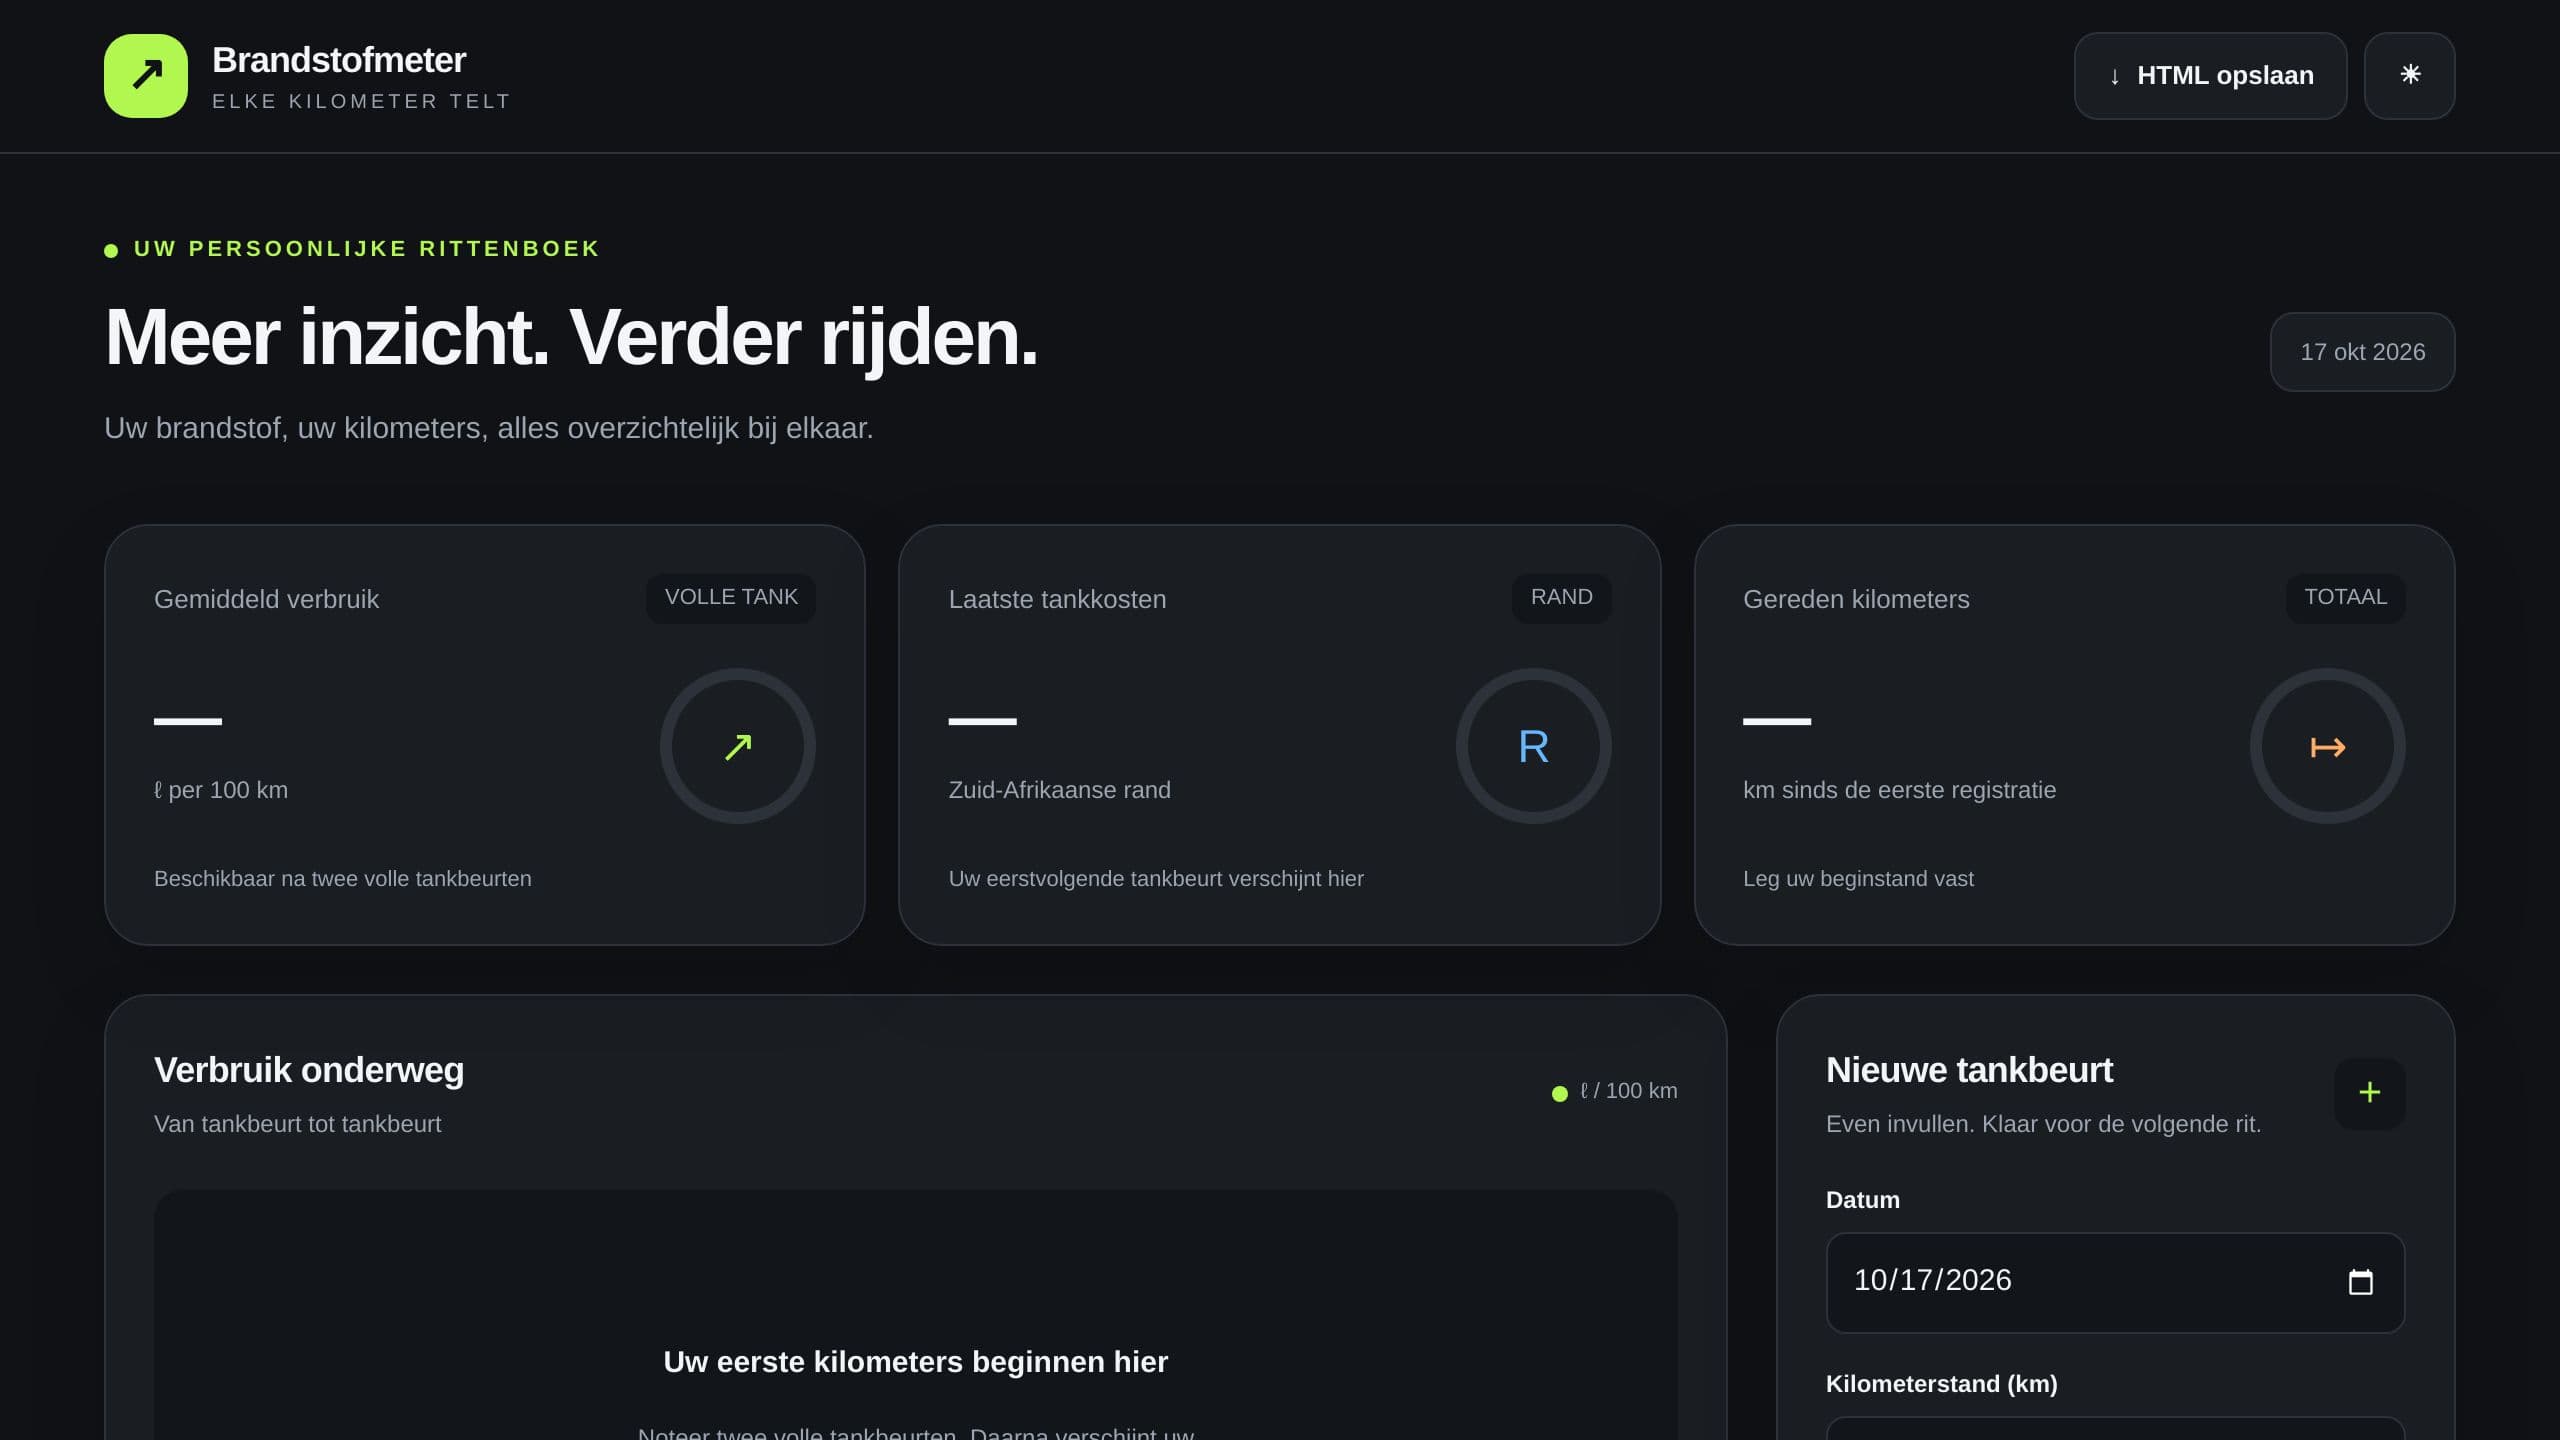Click the Gemiddeld verbruik label

266,599
